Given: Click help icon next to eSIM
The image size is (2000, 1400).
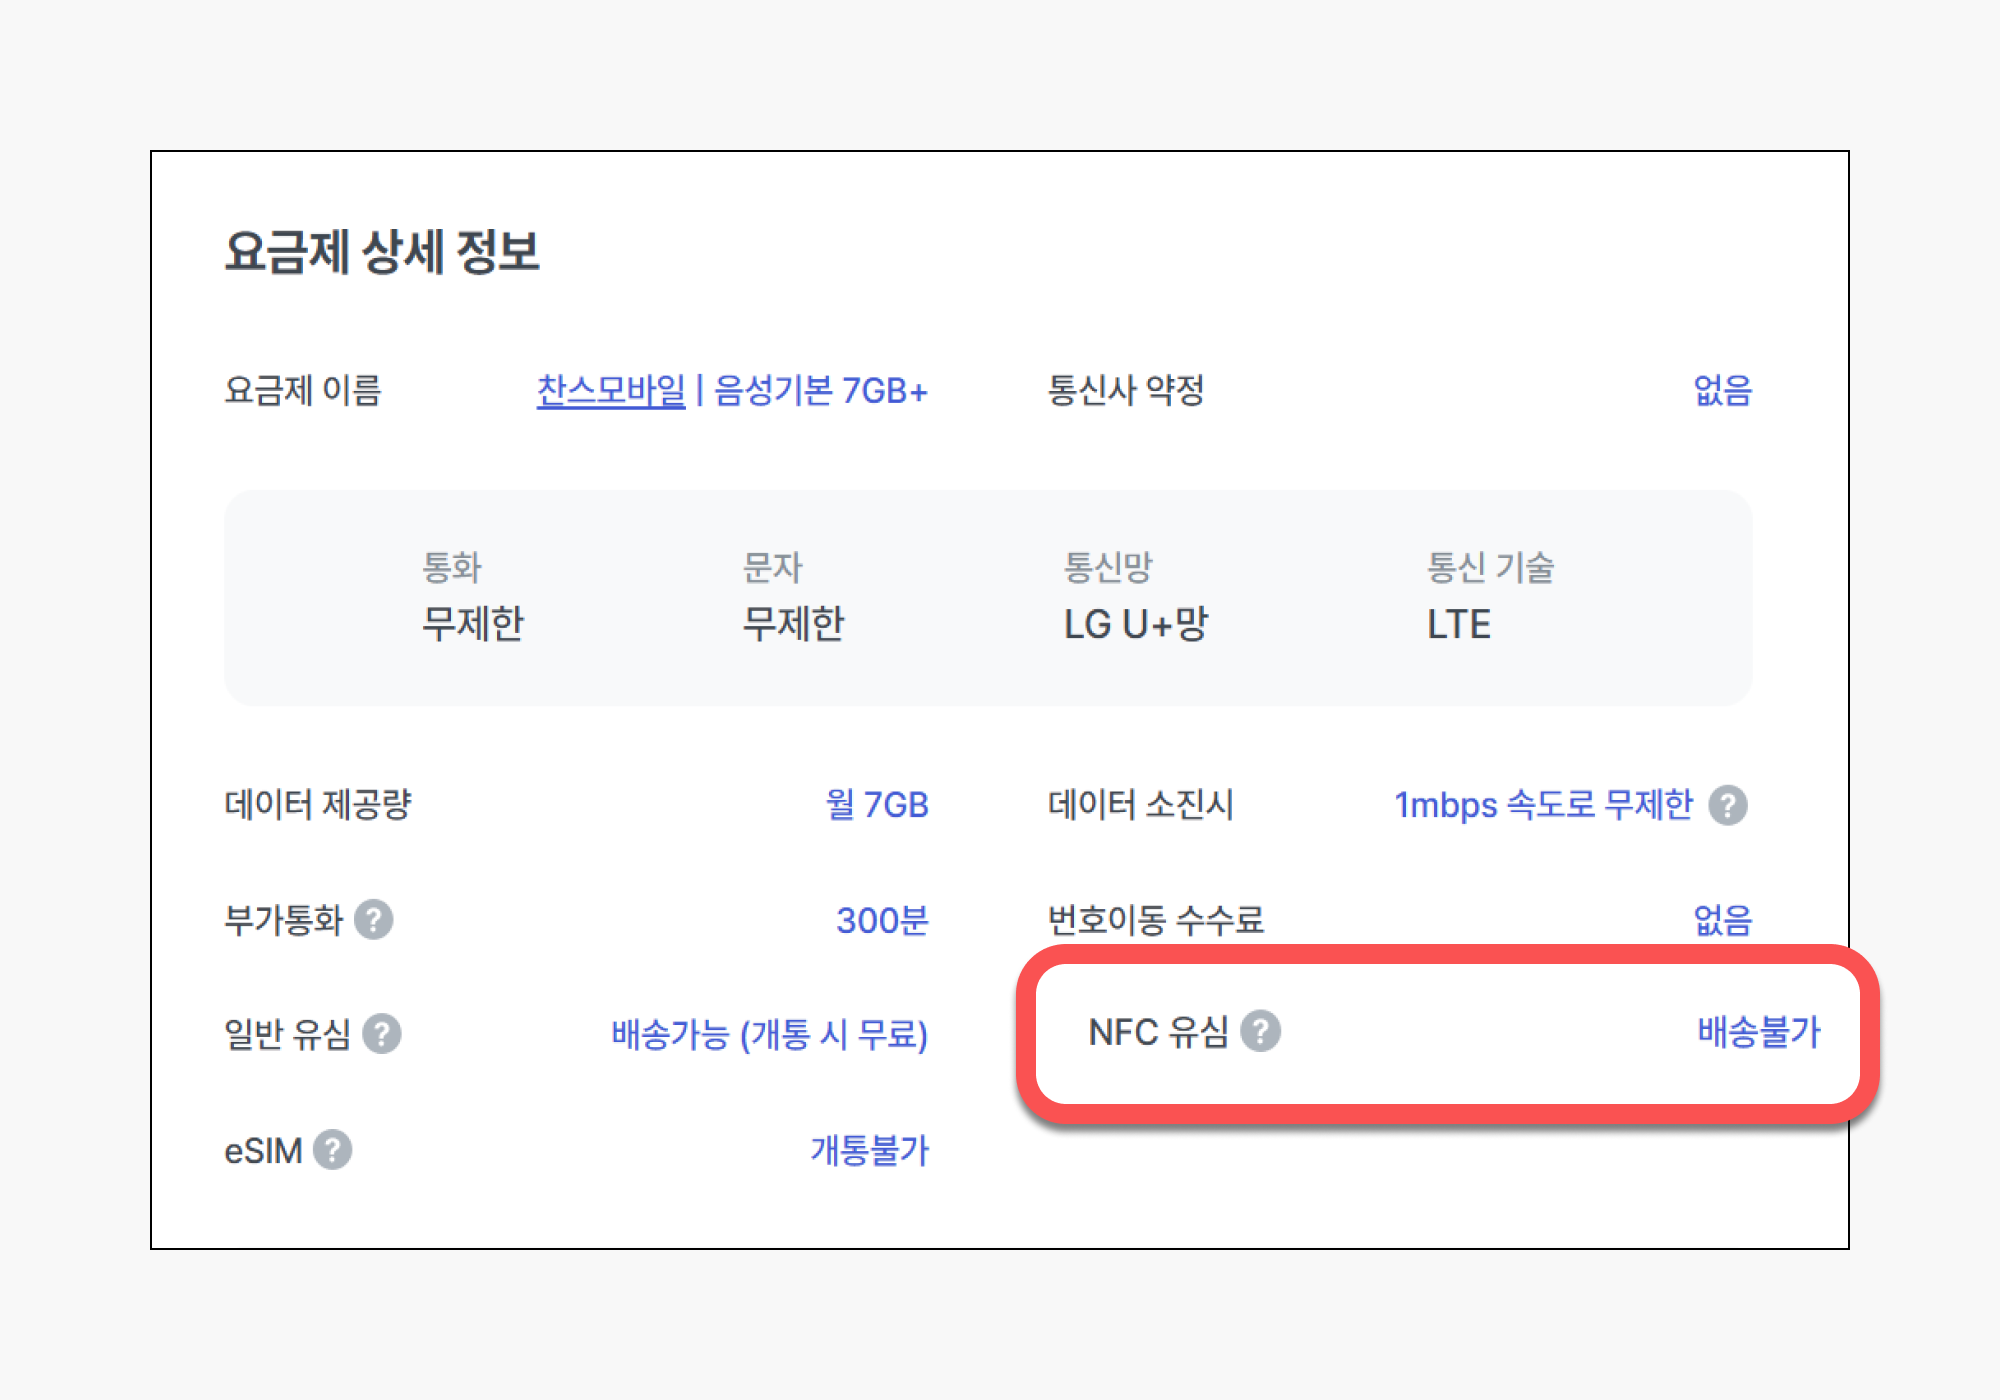Looking at the screenshot, I should 333,1150.
